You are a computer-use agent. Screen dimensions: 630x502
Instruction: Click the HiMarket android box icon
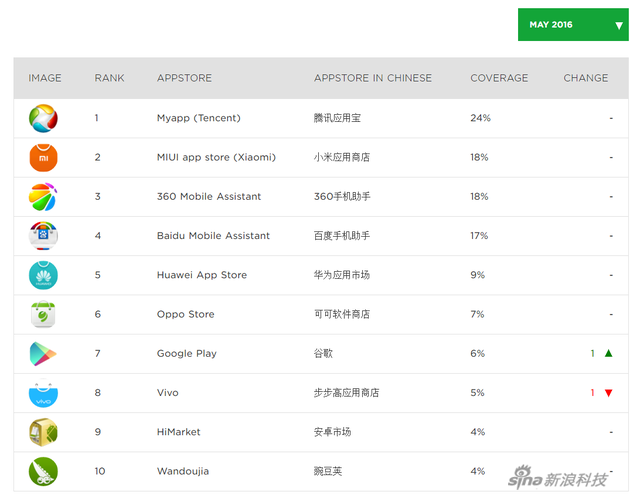click(43, 432)
